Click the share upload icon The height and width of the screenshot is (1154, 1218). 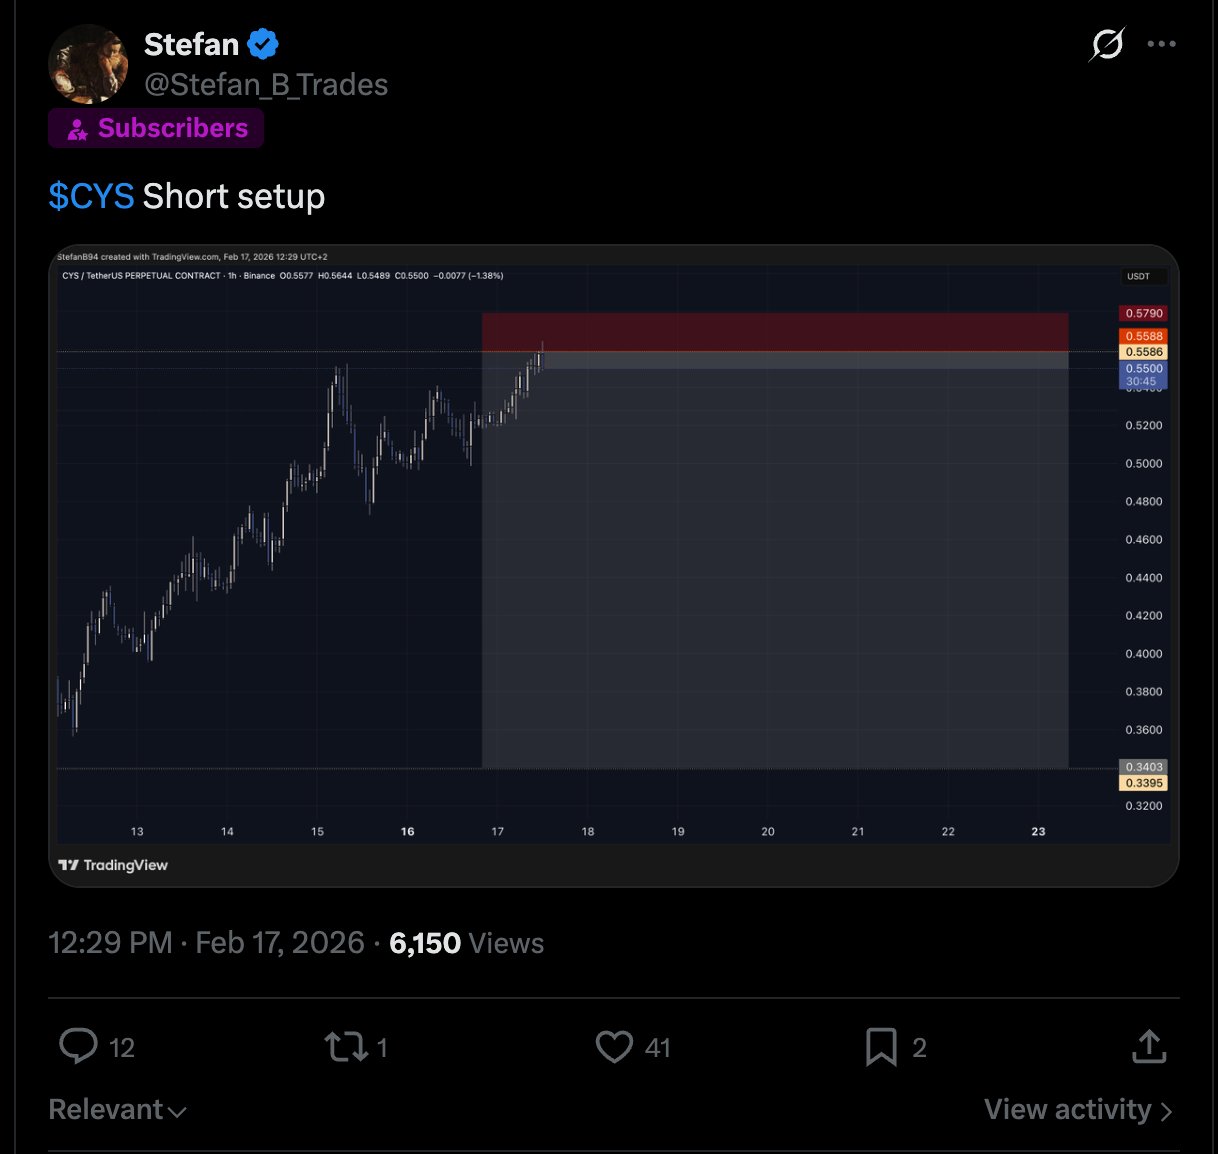[x=1149, y=1047]
